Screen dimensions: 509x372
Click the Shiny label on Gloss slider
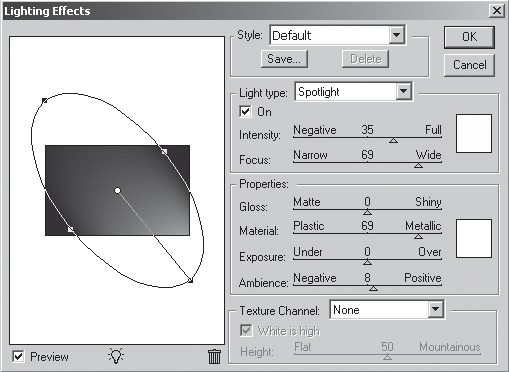428,202
